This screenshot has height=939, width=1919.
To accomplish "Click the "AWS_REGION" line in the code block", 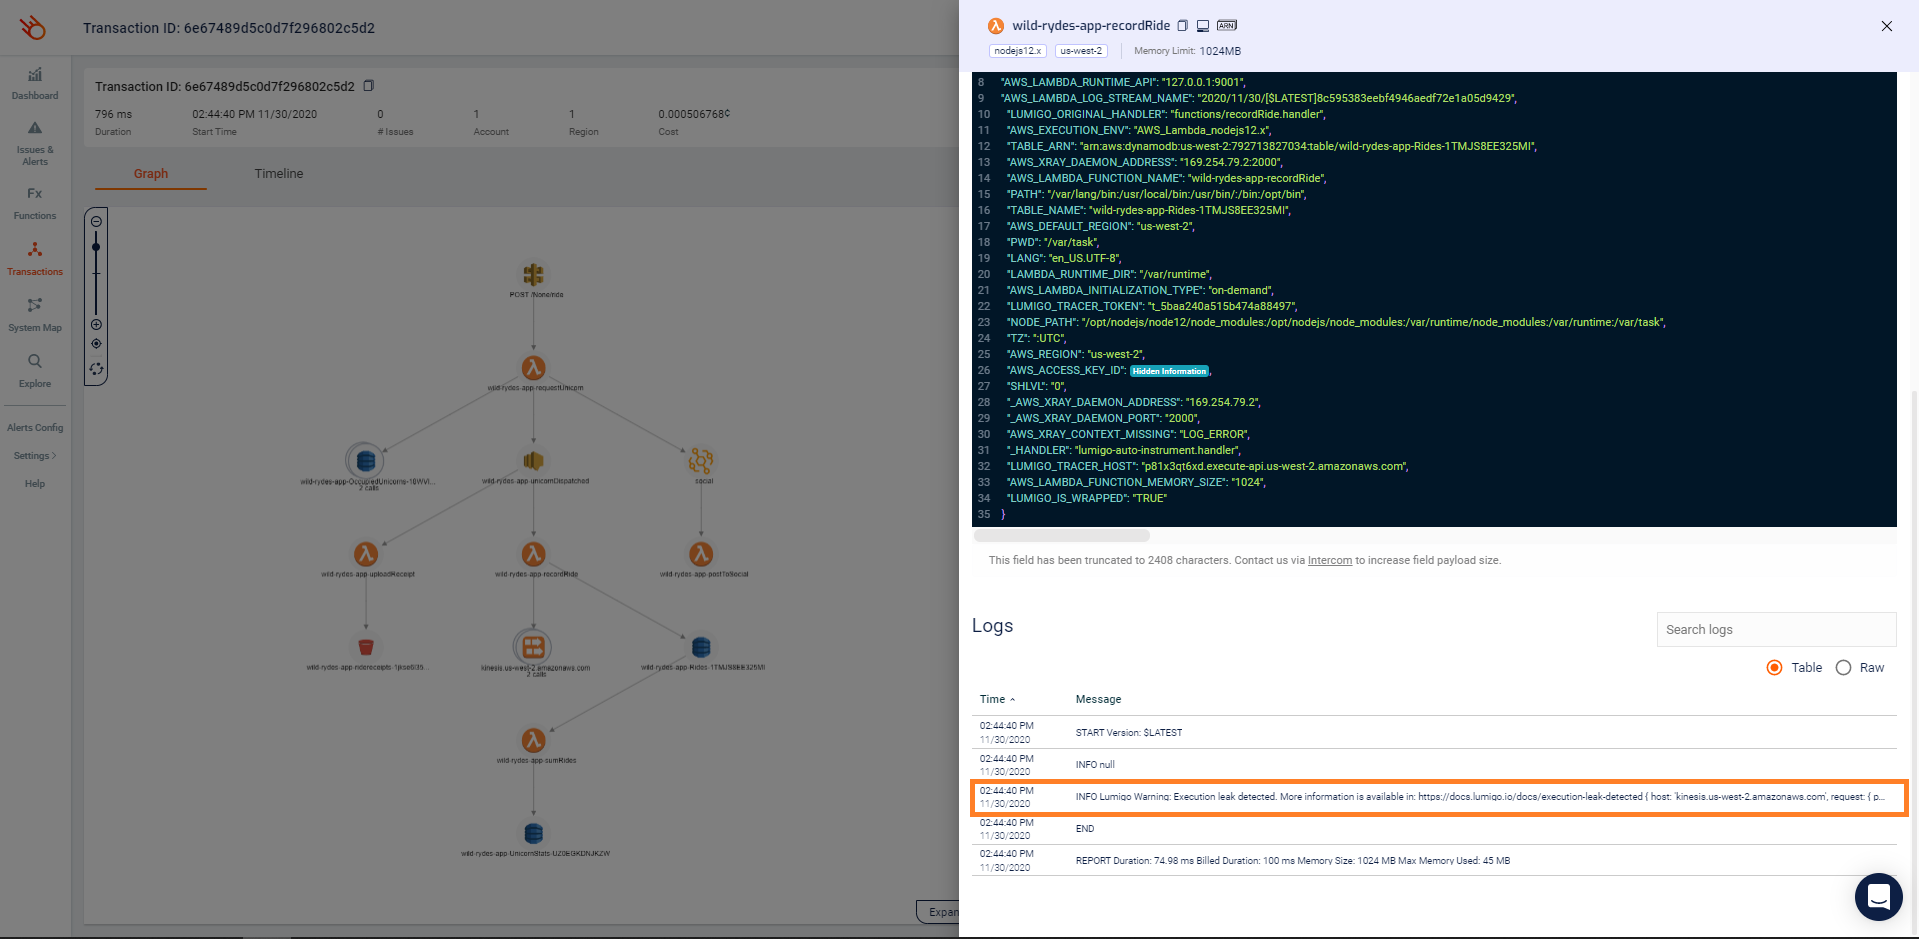I will pos(1076,354).
